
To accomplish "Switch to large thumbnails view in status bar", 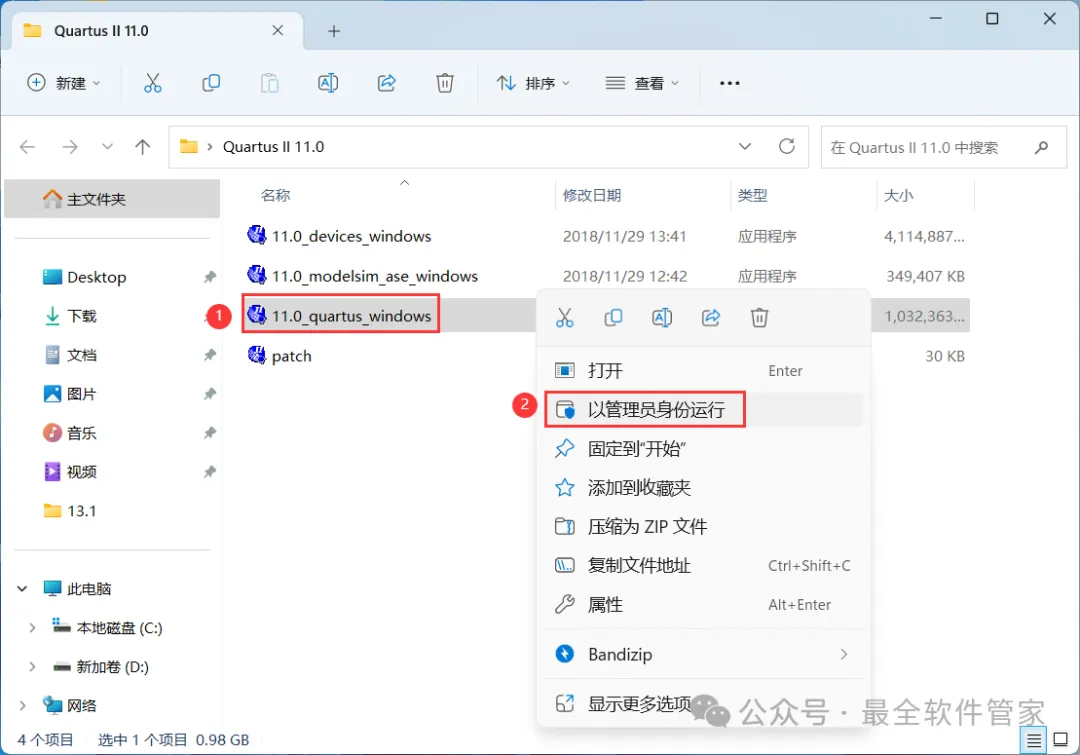I will (1061, 741).
